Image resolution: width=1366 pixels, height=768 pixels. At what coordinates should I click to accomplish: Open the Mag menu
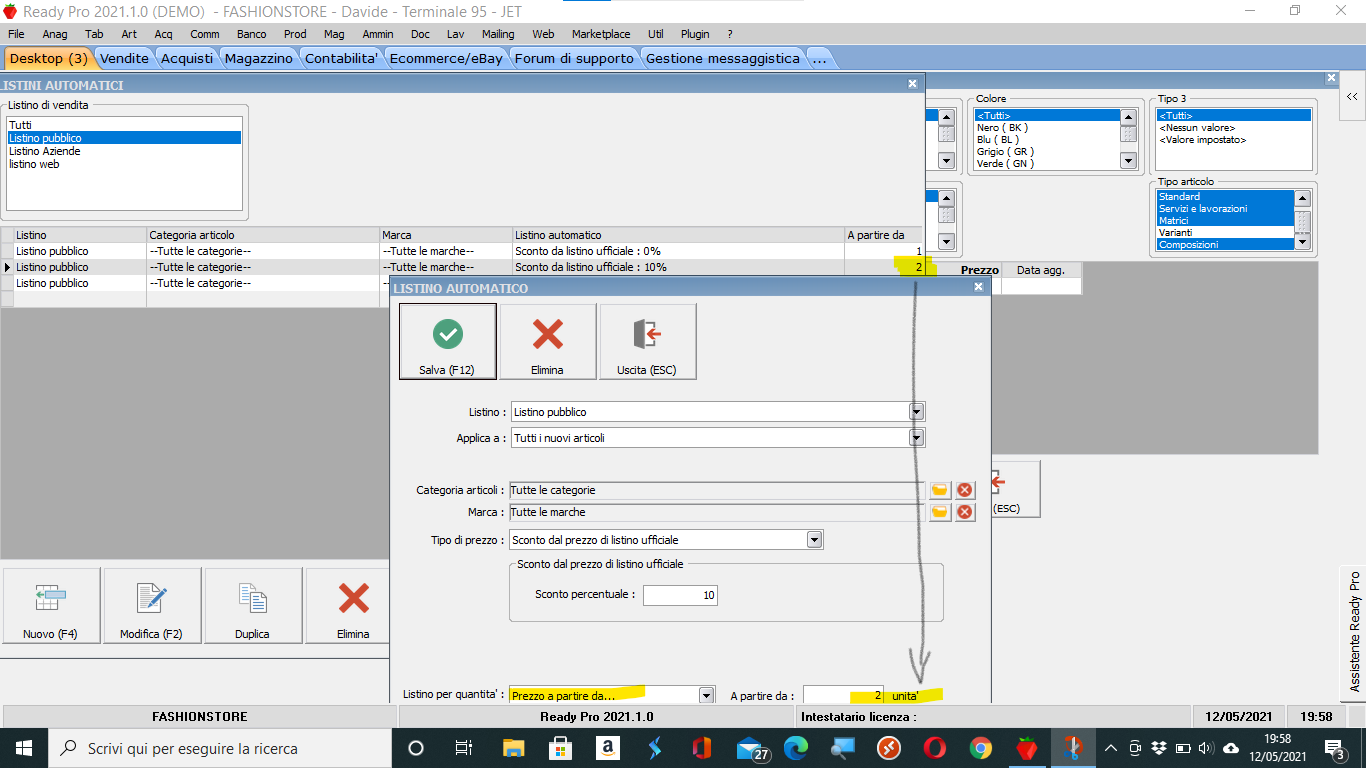pyautogui.click(x=334, y=34)
